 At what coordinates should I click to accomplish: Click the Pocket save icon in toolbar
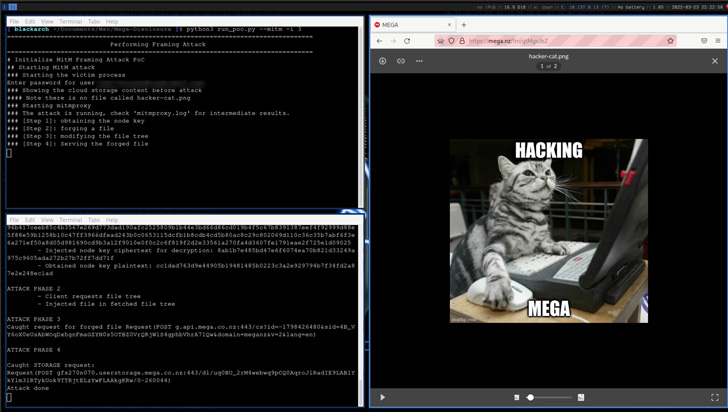703,41
